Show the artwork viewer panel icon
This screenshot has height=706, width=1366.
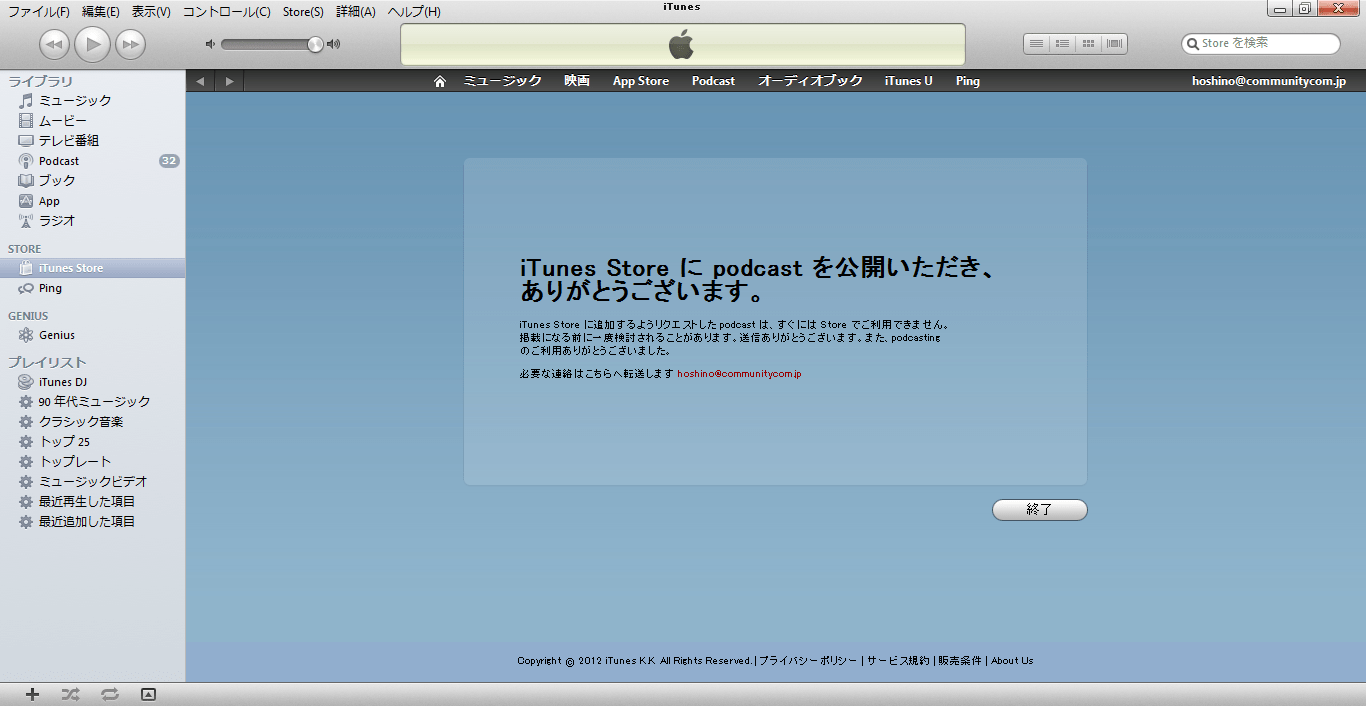[x=148, y=694]
